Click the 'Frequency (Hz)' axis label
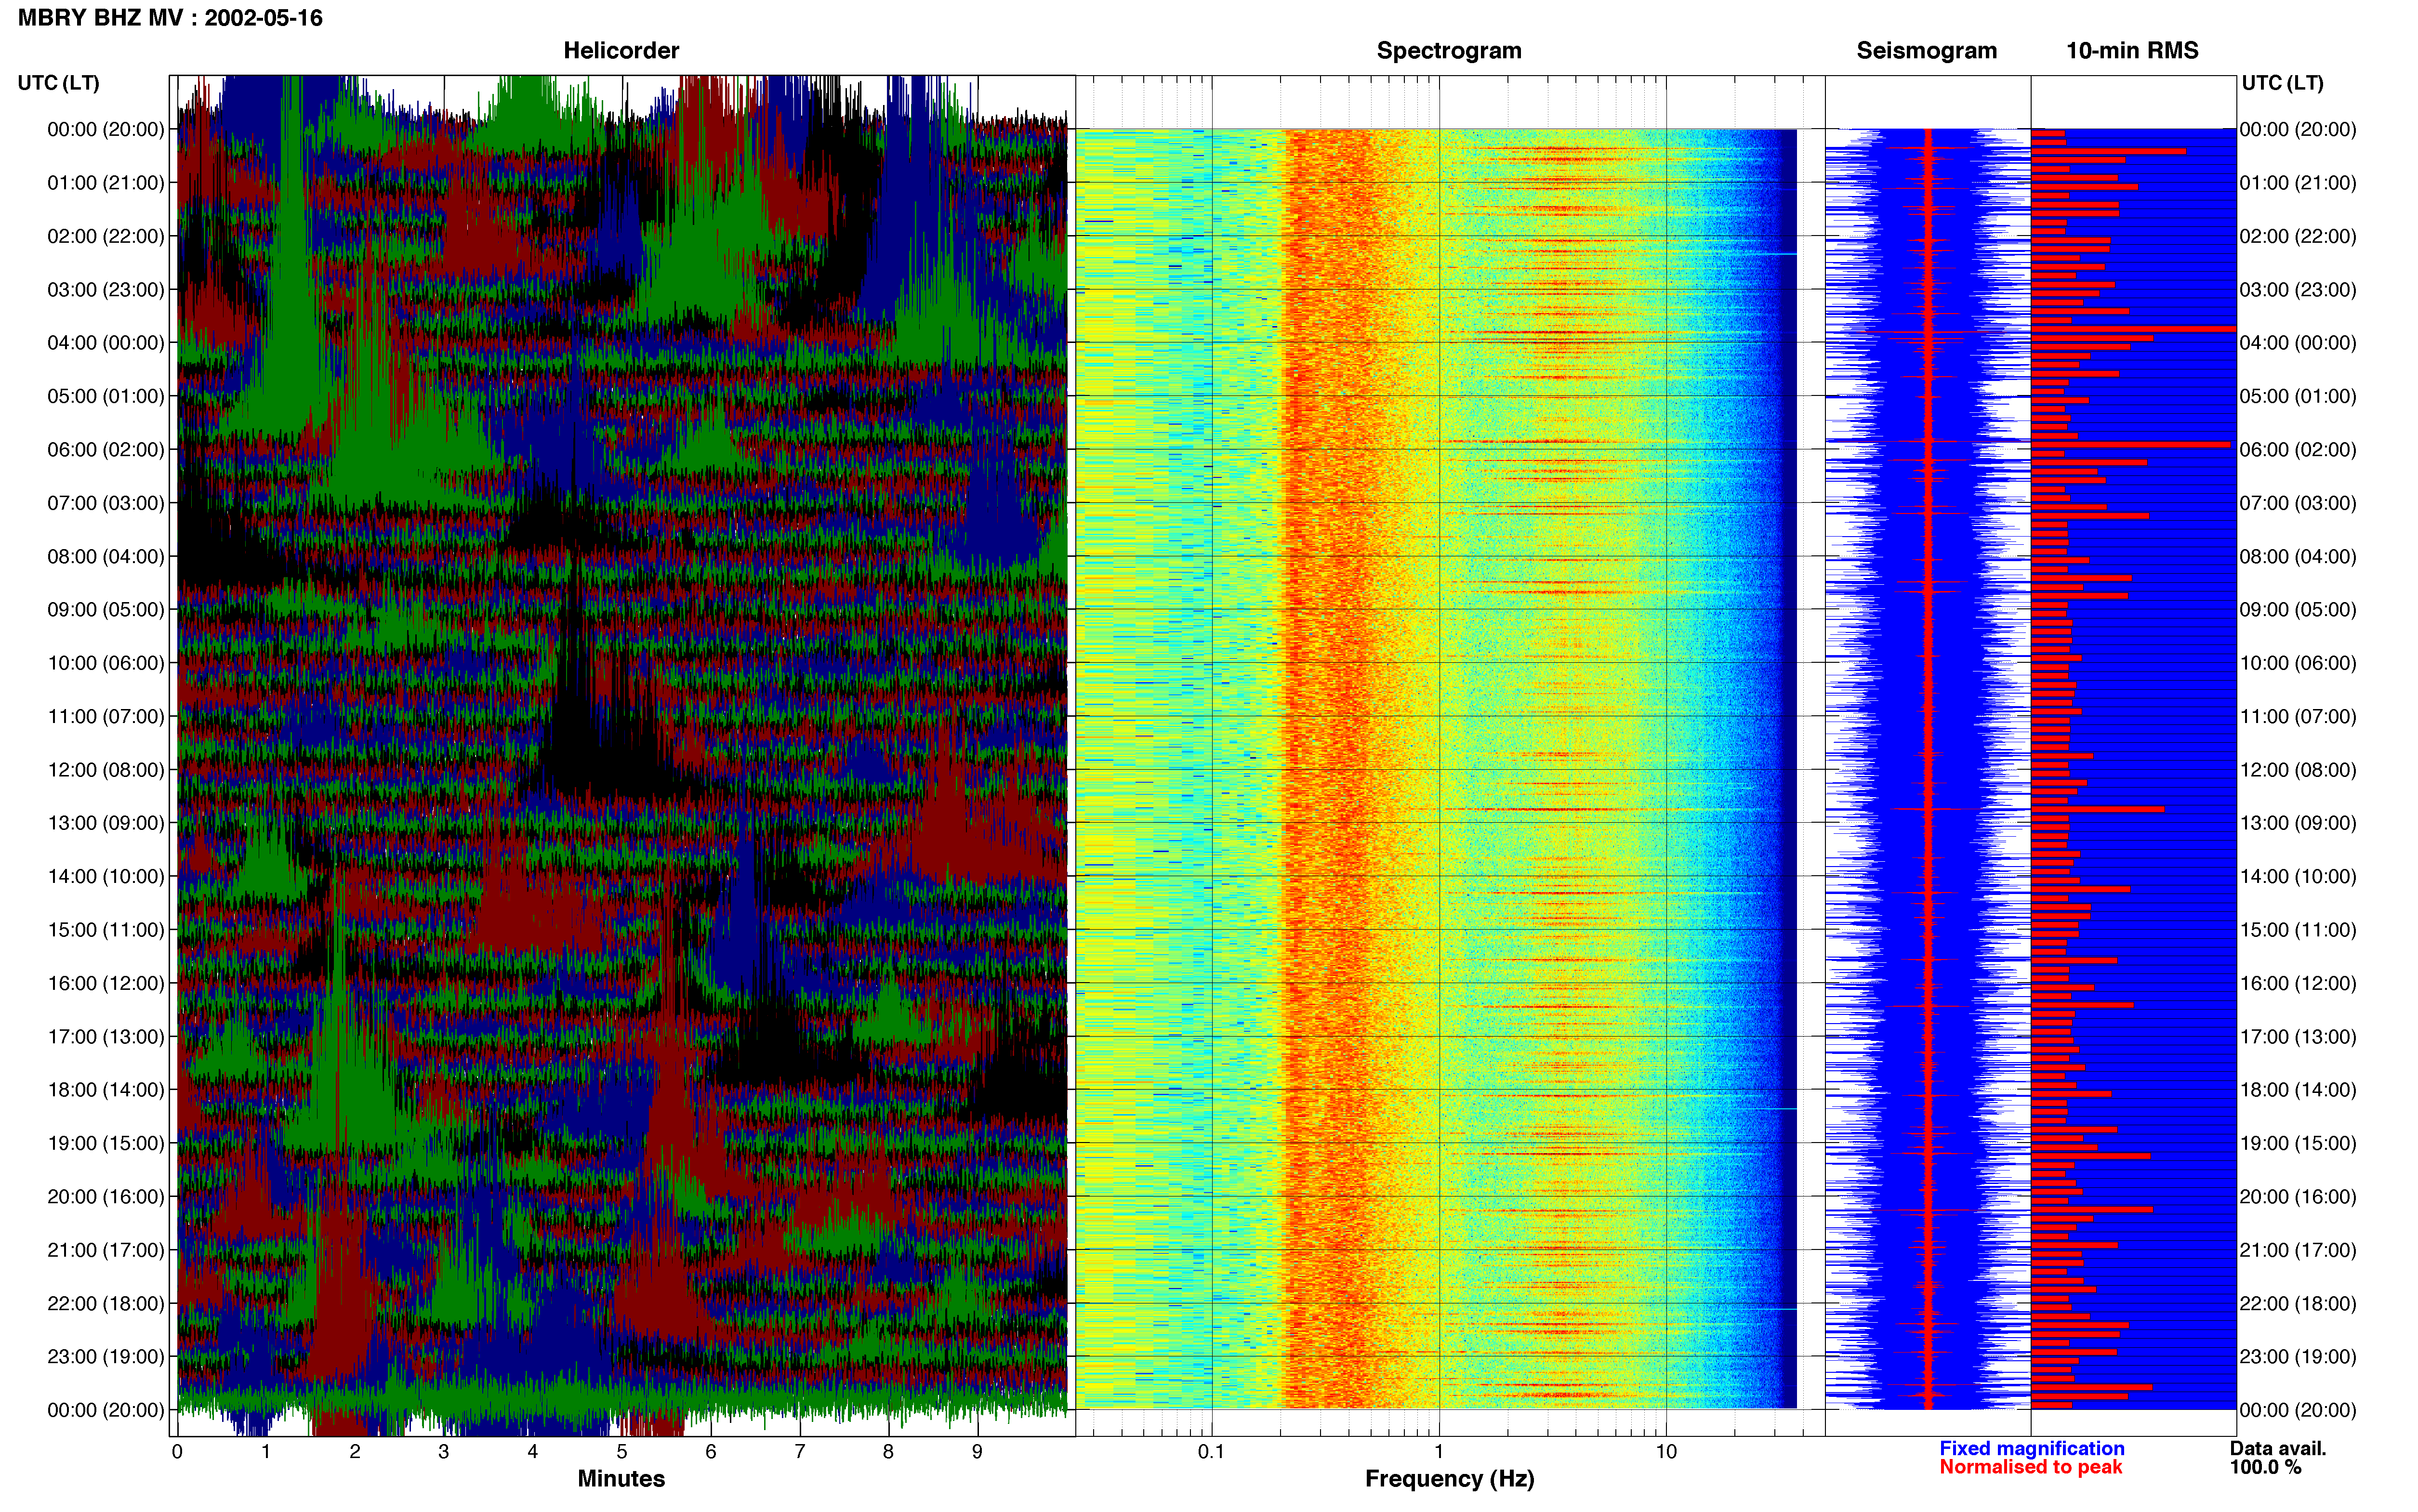 1449,1479
